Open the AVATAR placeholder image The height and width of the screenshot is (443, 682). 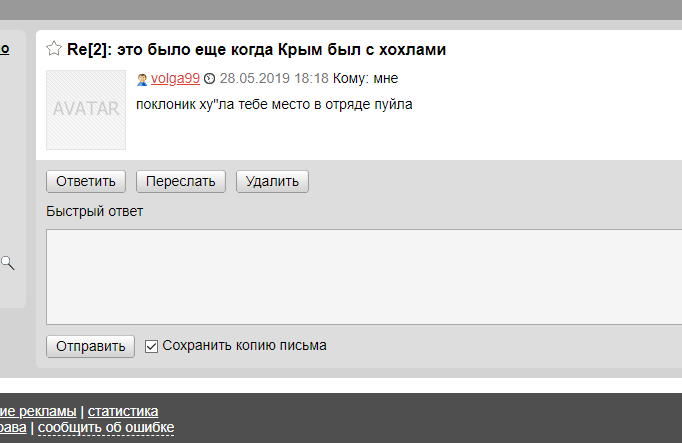coord(86,110)
